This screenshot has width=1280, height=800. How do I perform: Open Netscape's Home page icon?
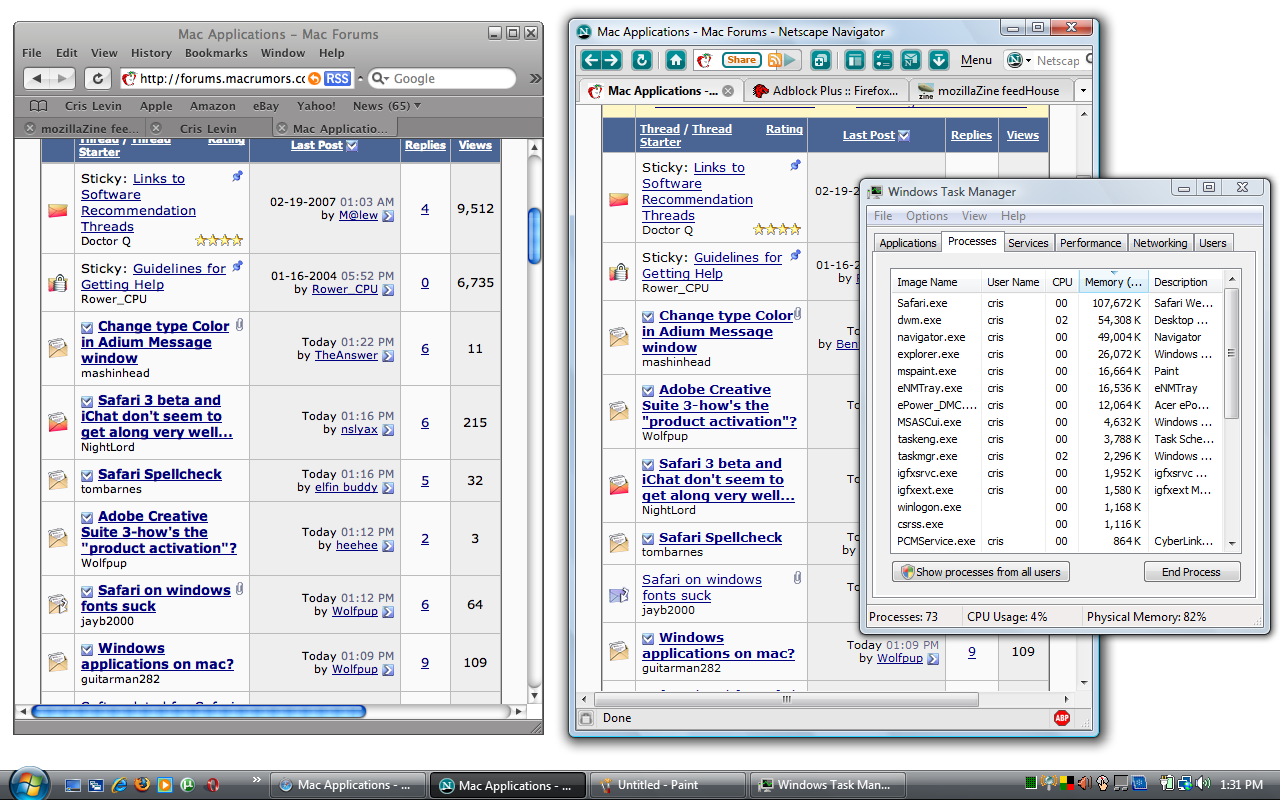coord(676,60)
